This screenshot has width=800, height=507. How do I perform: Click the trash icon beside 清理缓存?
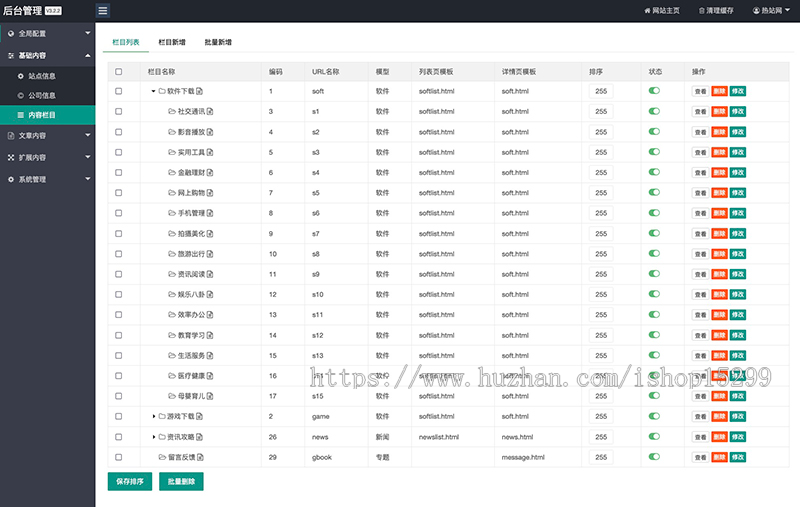point(702,11)
